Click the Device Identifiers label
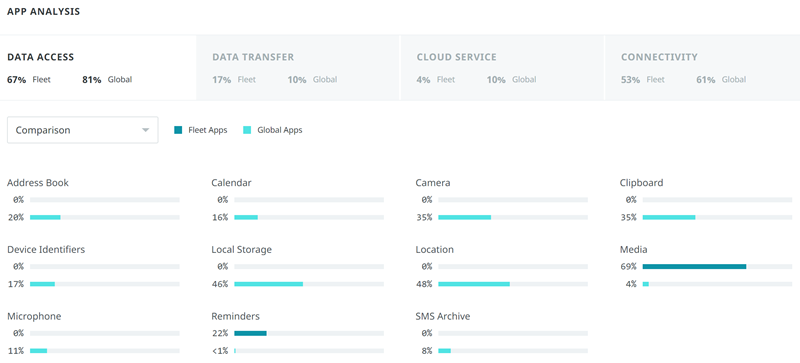 tap(46, 250)
